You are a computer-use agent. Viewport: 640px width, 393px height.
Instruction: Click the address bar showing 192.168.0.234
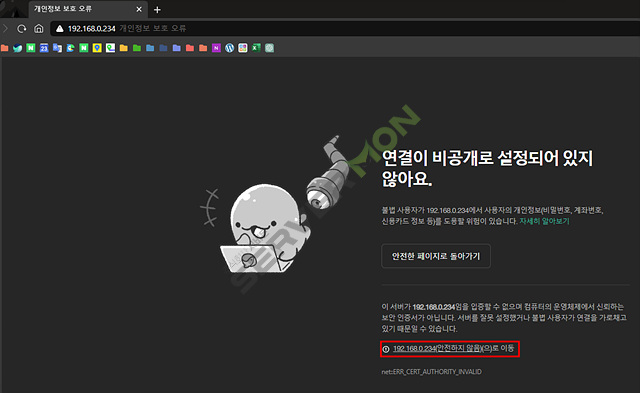(x=345, y=29)
